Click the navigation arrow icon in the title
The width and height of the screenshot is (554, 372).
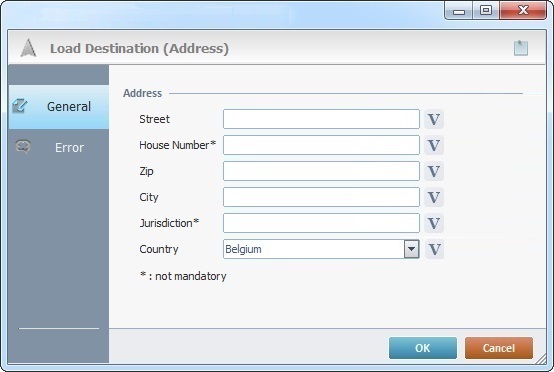[28, 48]
